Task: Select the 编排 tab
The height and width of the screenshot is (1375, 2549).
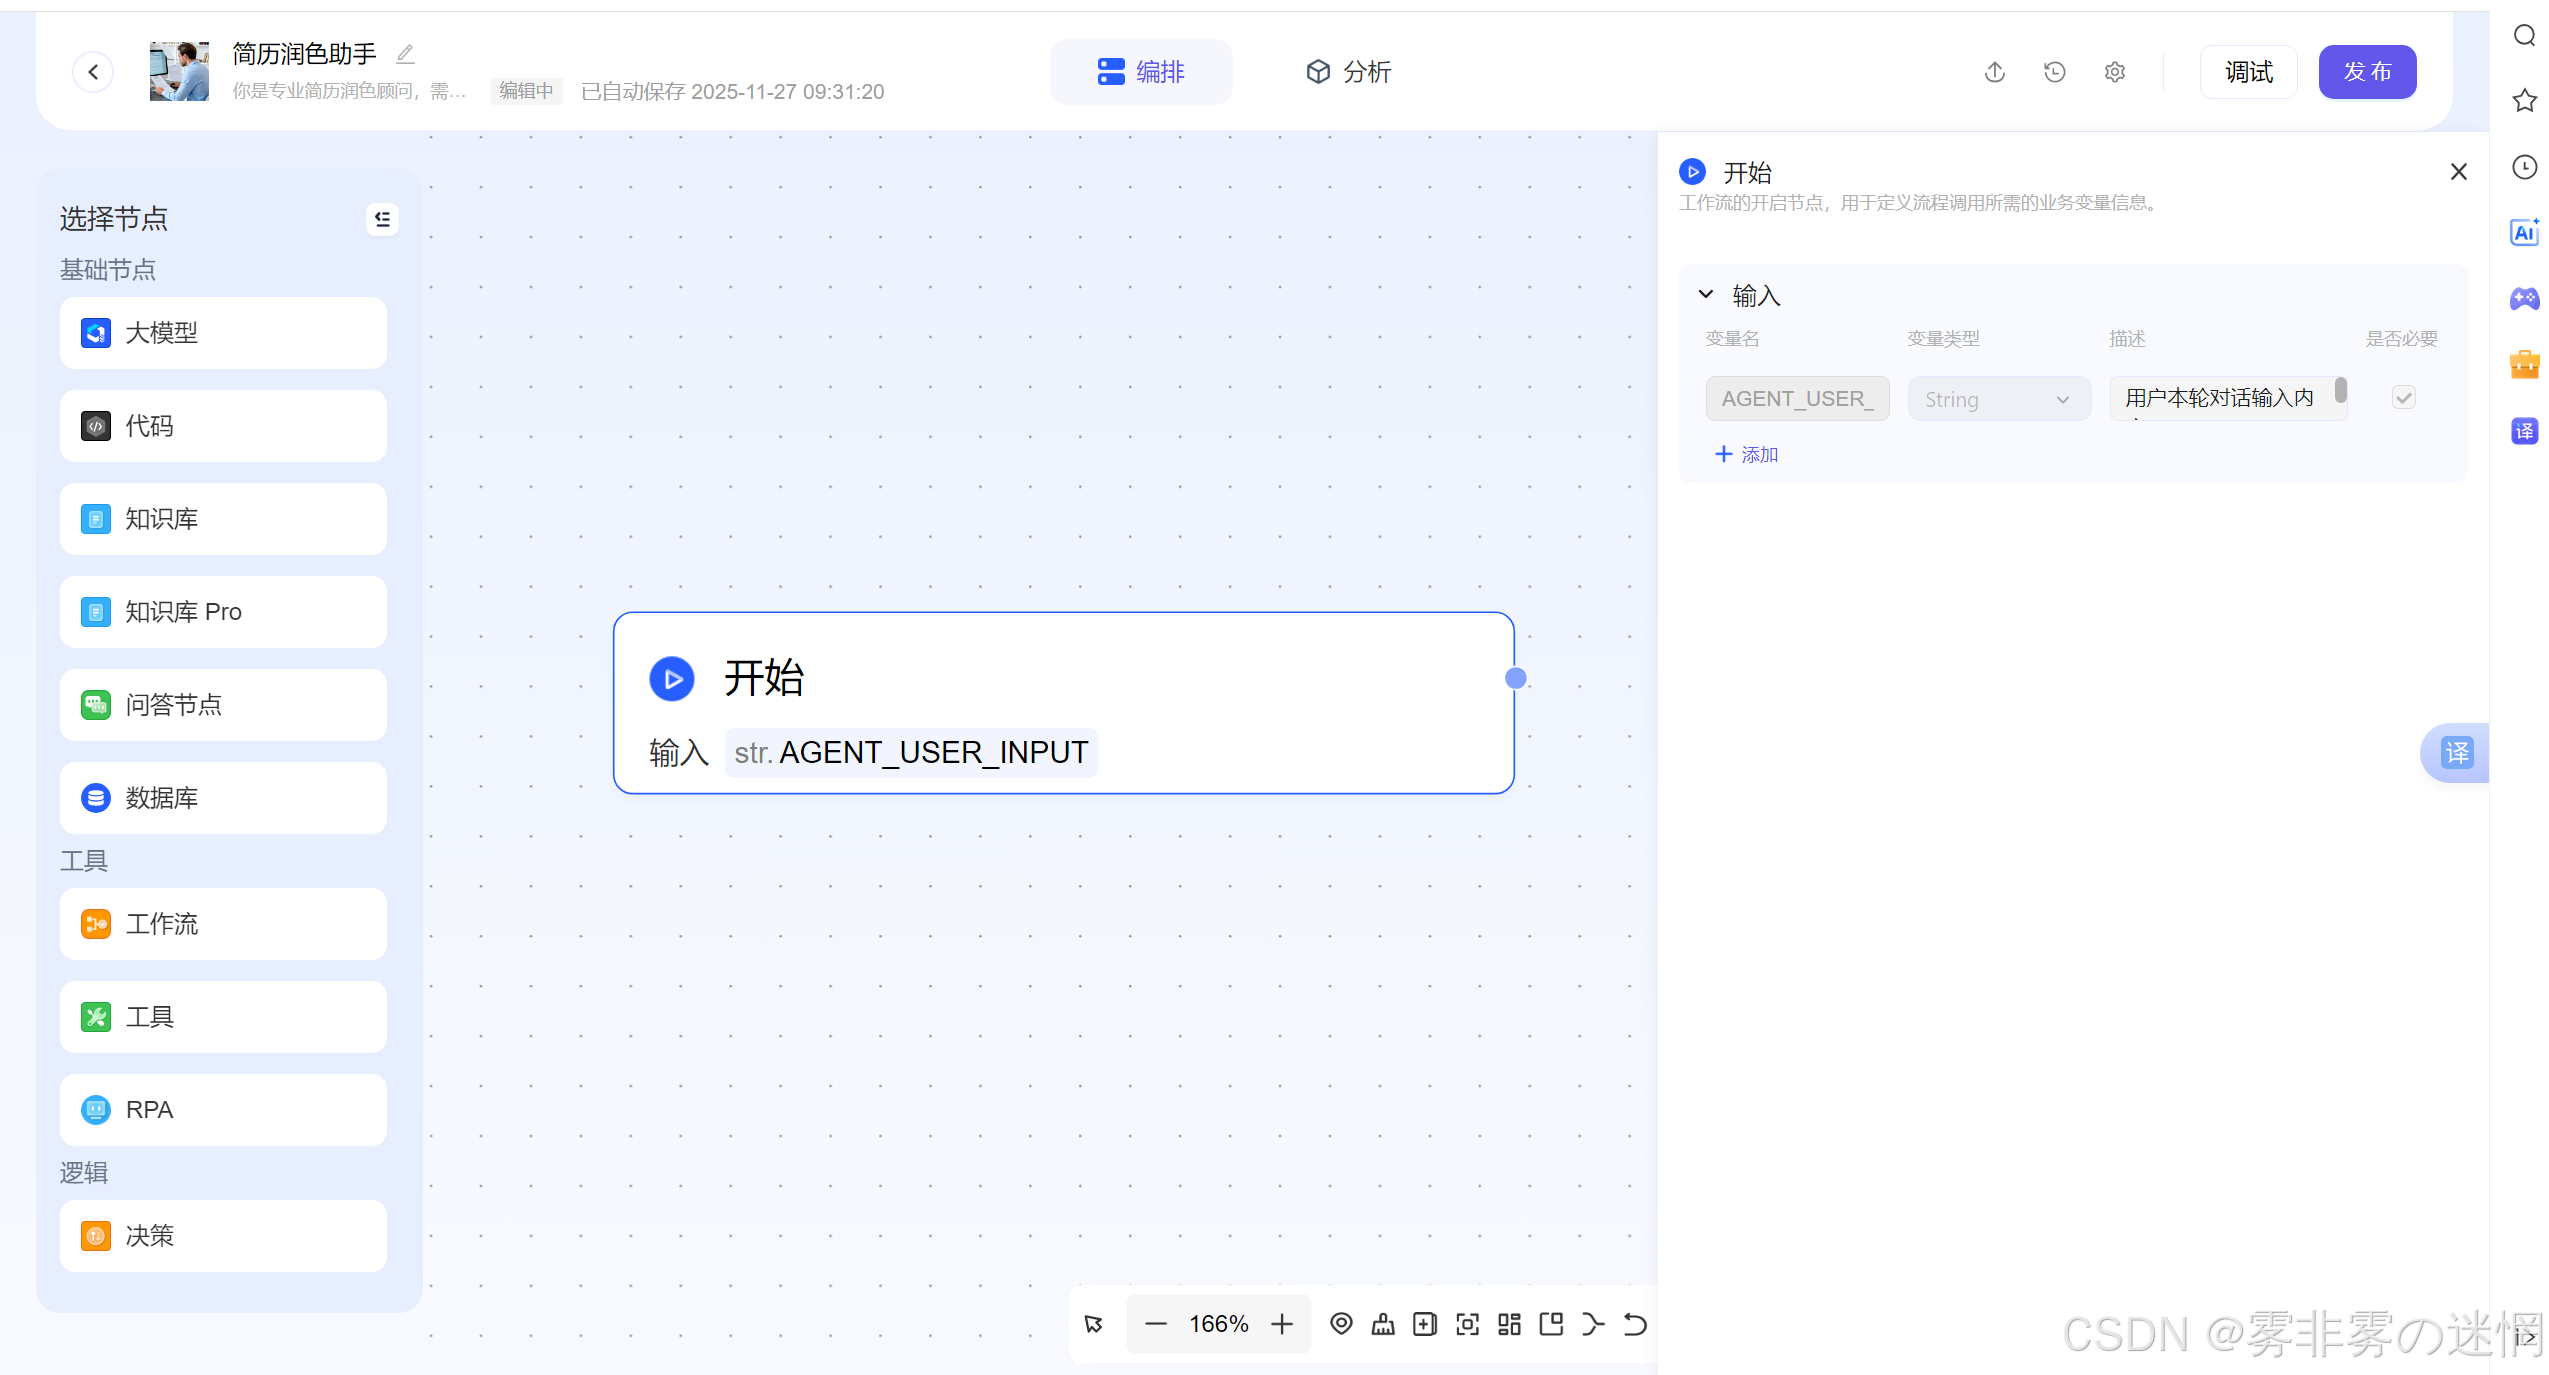Action: click(1140, 72)
